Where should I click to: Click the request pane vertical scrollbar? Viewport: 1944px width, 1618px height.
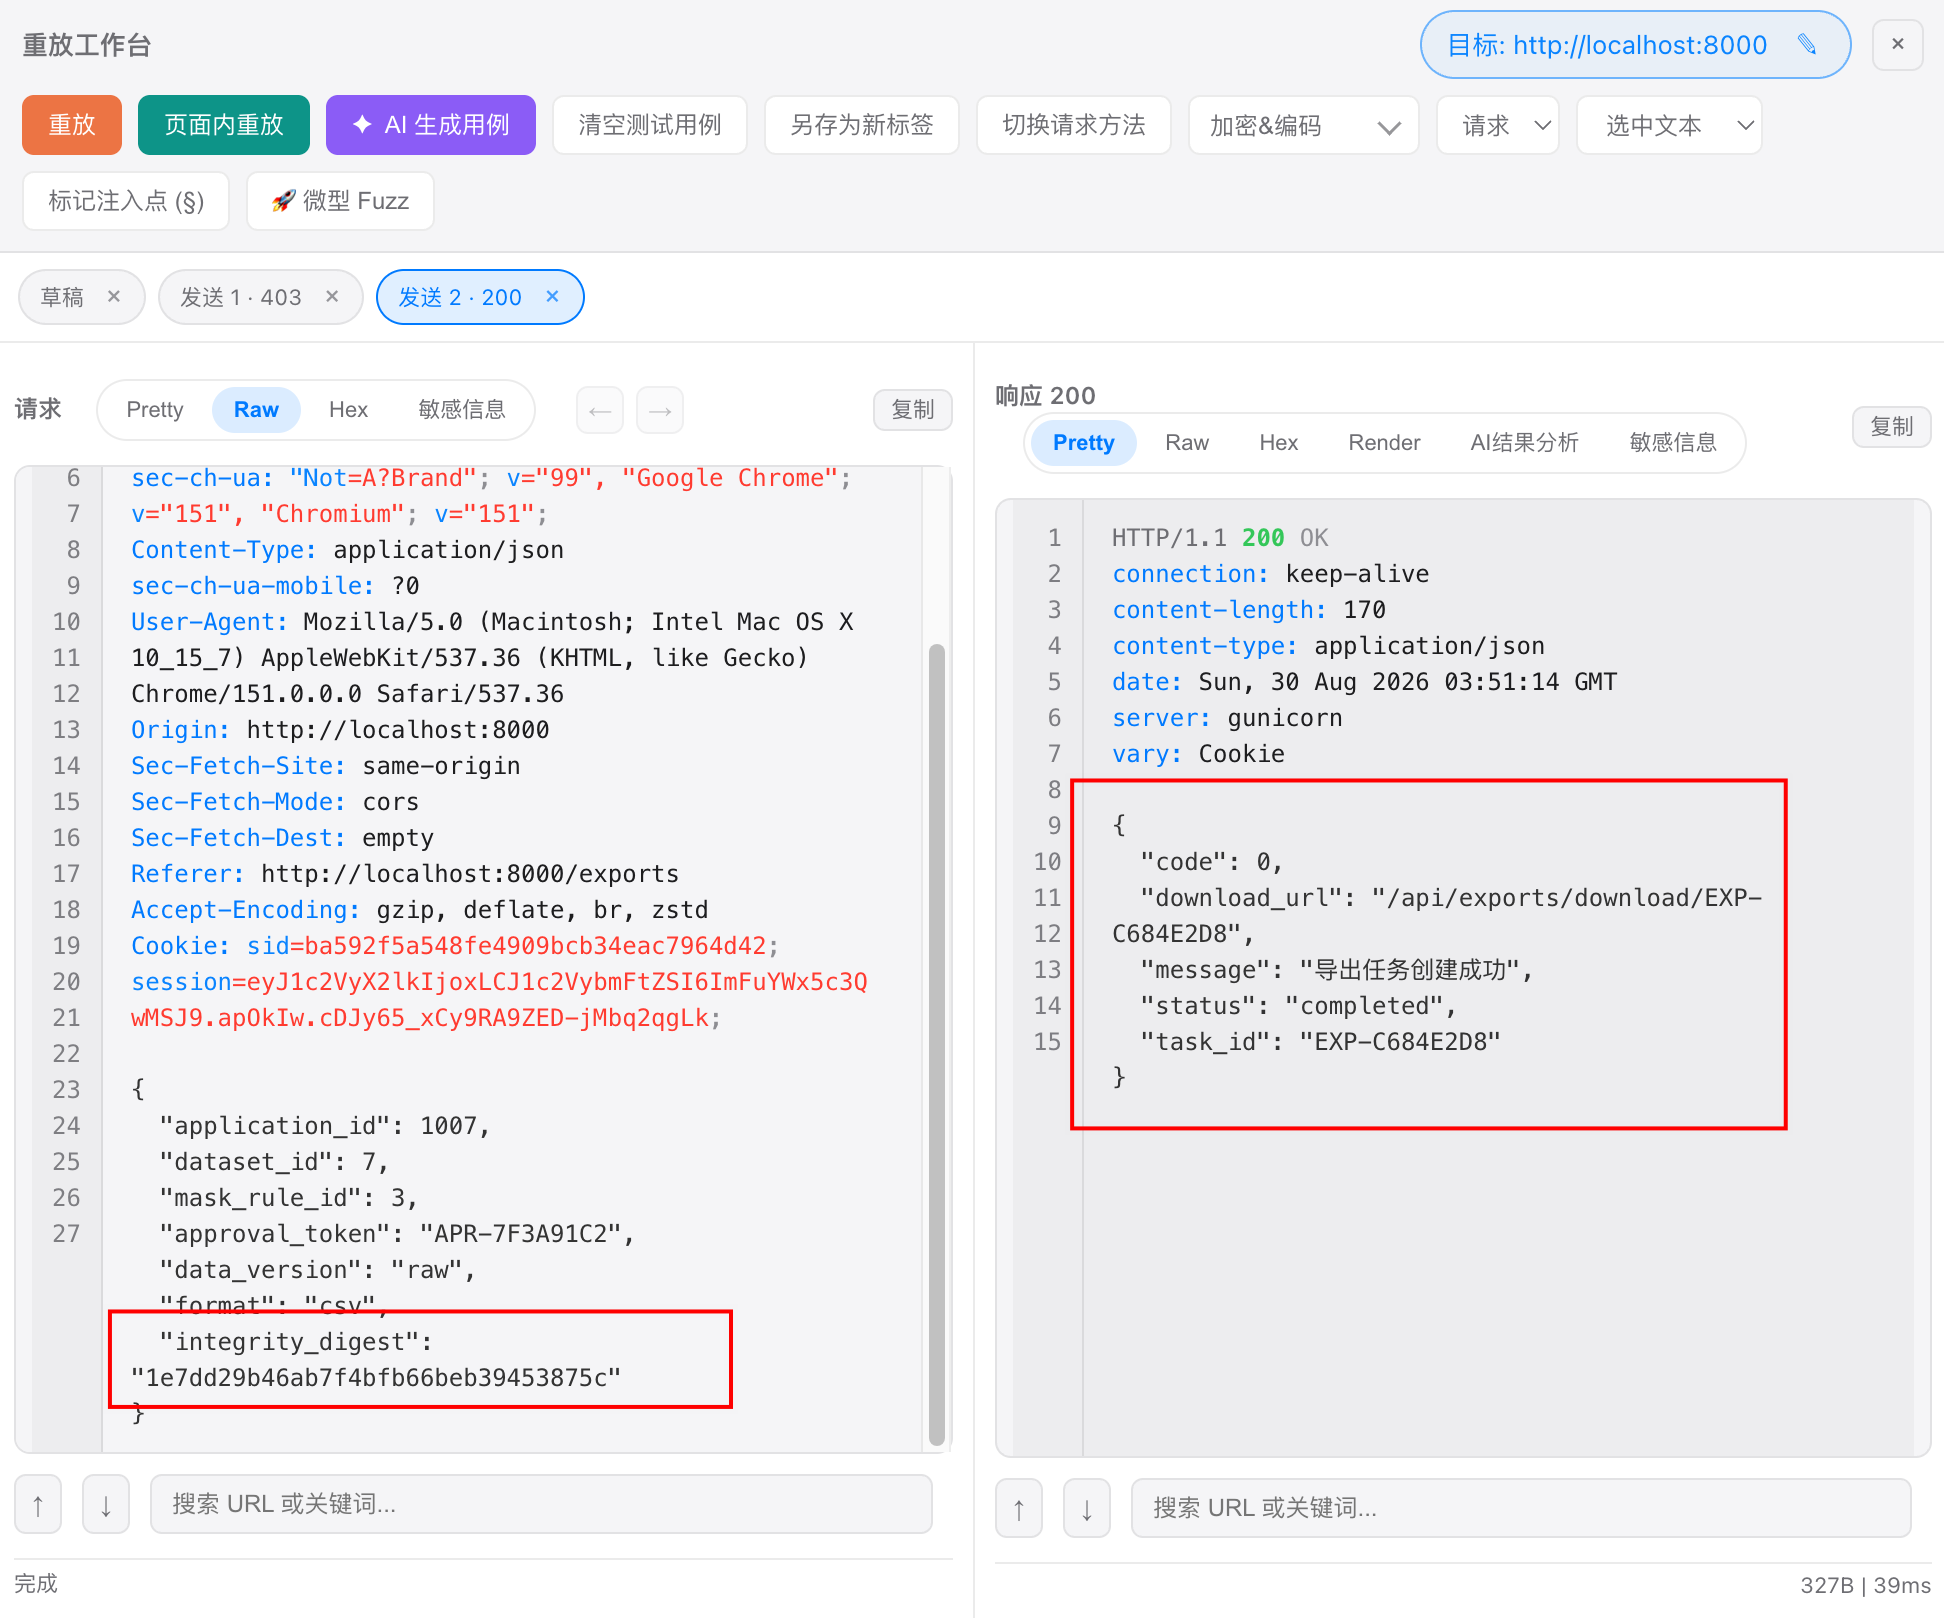click(x=937, y=1044)
